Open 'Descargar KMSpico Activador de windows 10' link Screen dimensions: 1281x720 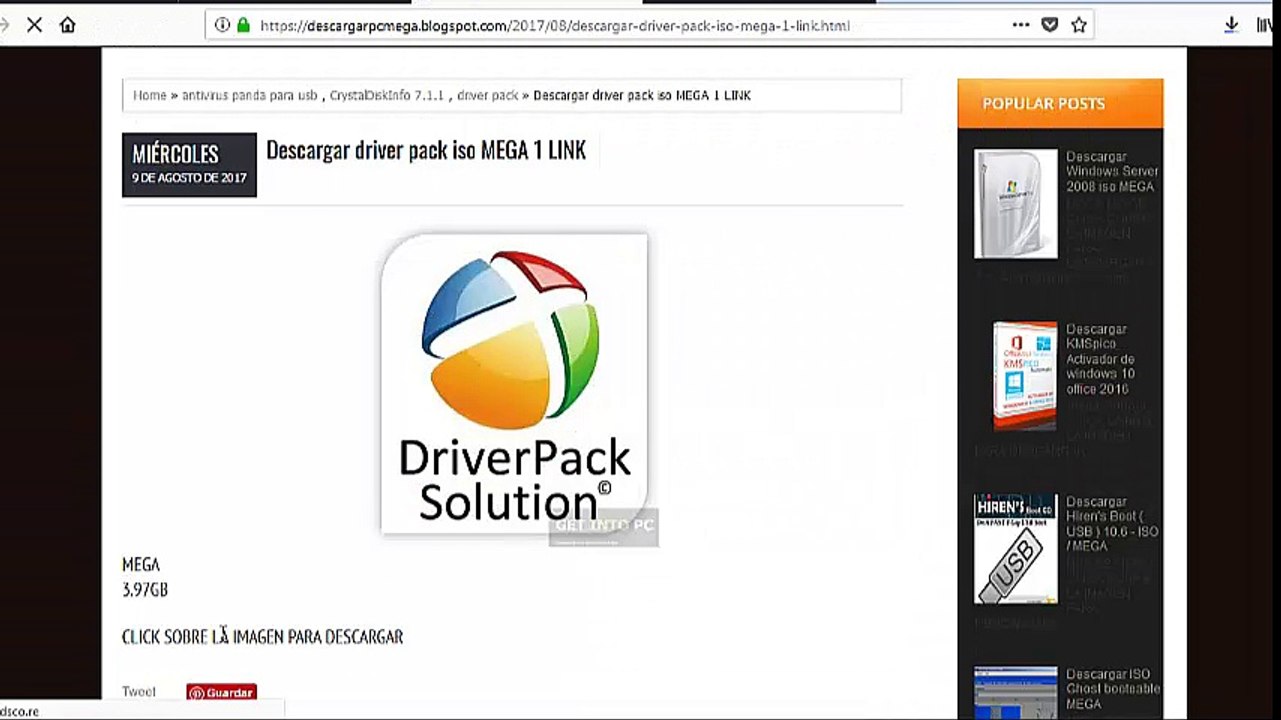pos(1101,358)
